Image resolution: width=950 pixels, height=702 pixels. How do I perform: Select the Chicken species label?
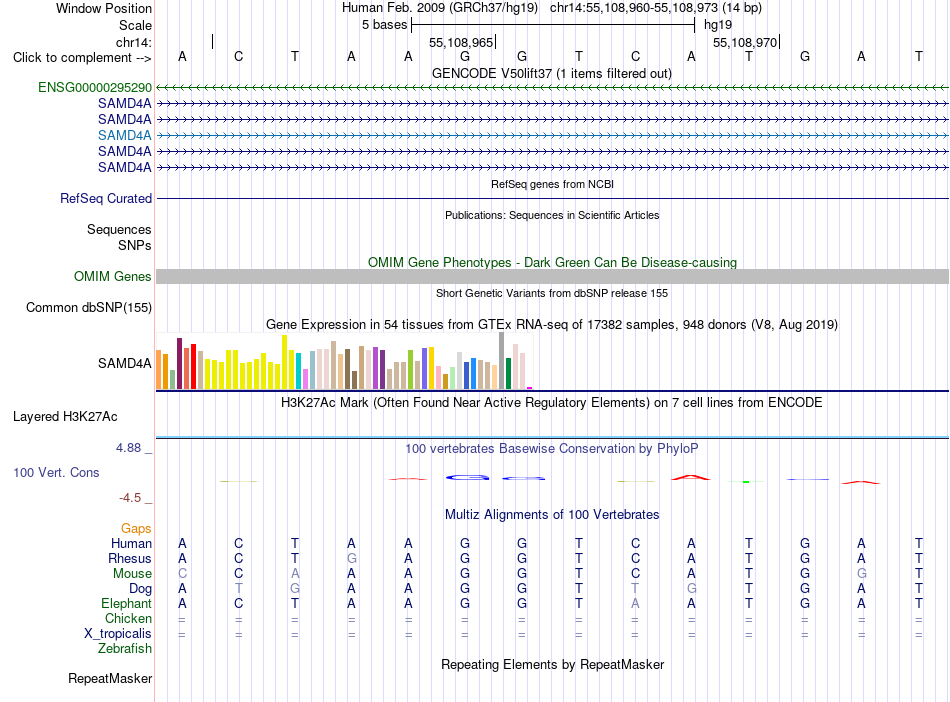point(128,618)
